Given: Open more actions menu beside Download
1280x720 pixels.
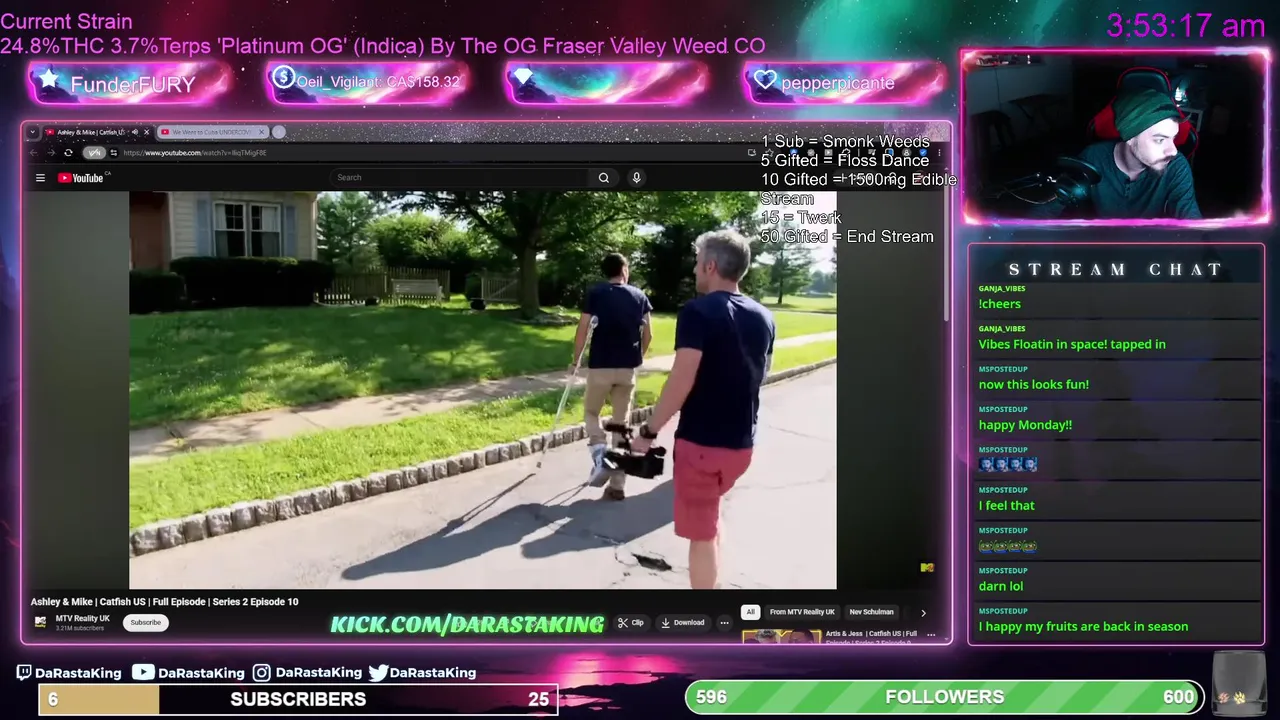Looking at the screenshot, I should tap(724, 622).
